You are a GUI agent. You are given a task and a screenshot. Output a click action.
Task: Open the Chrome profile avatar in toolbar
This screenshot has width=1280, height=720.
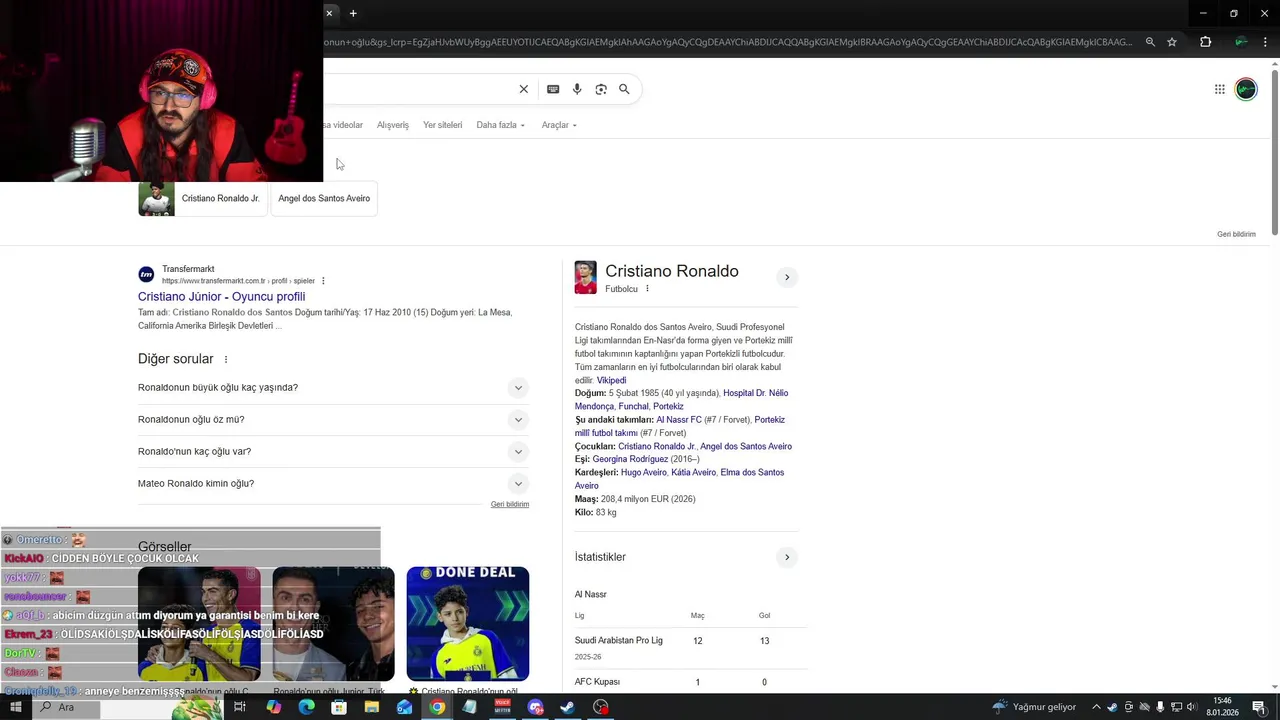1241,42
